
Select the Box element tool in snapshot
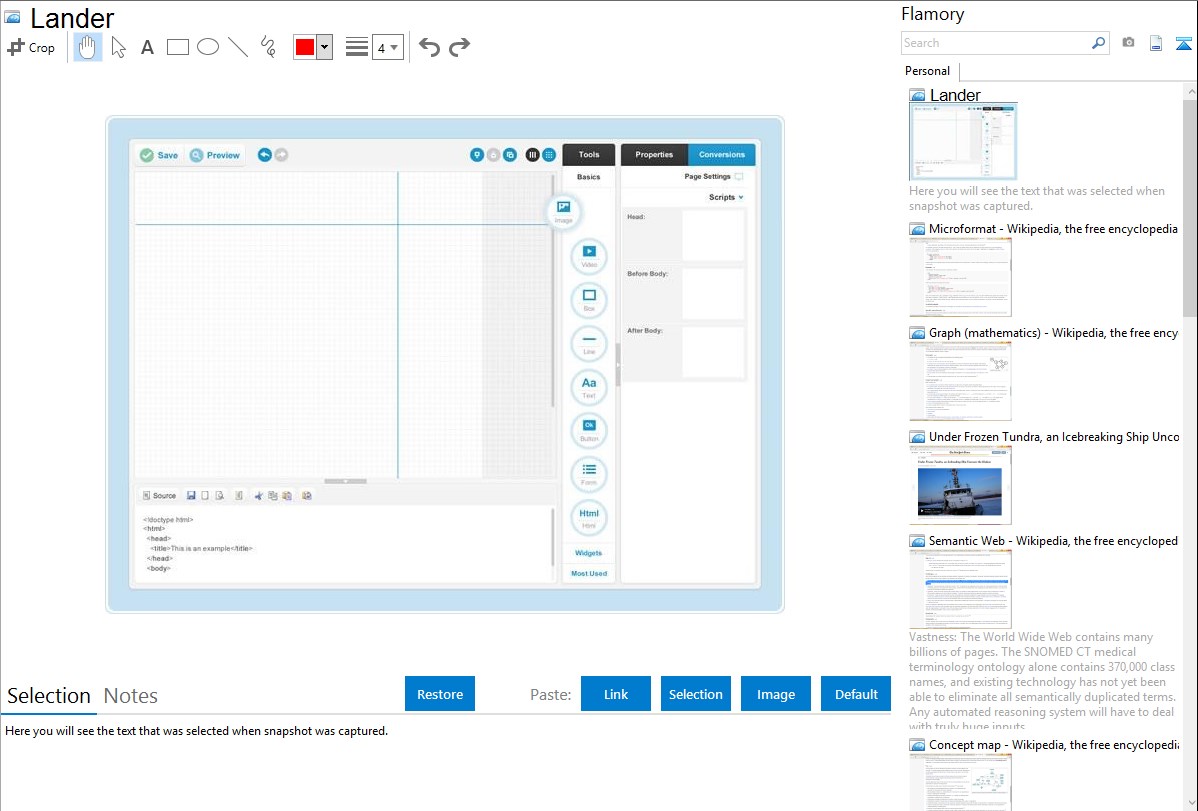coord(589,299)
